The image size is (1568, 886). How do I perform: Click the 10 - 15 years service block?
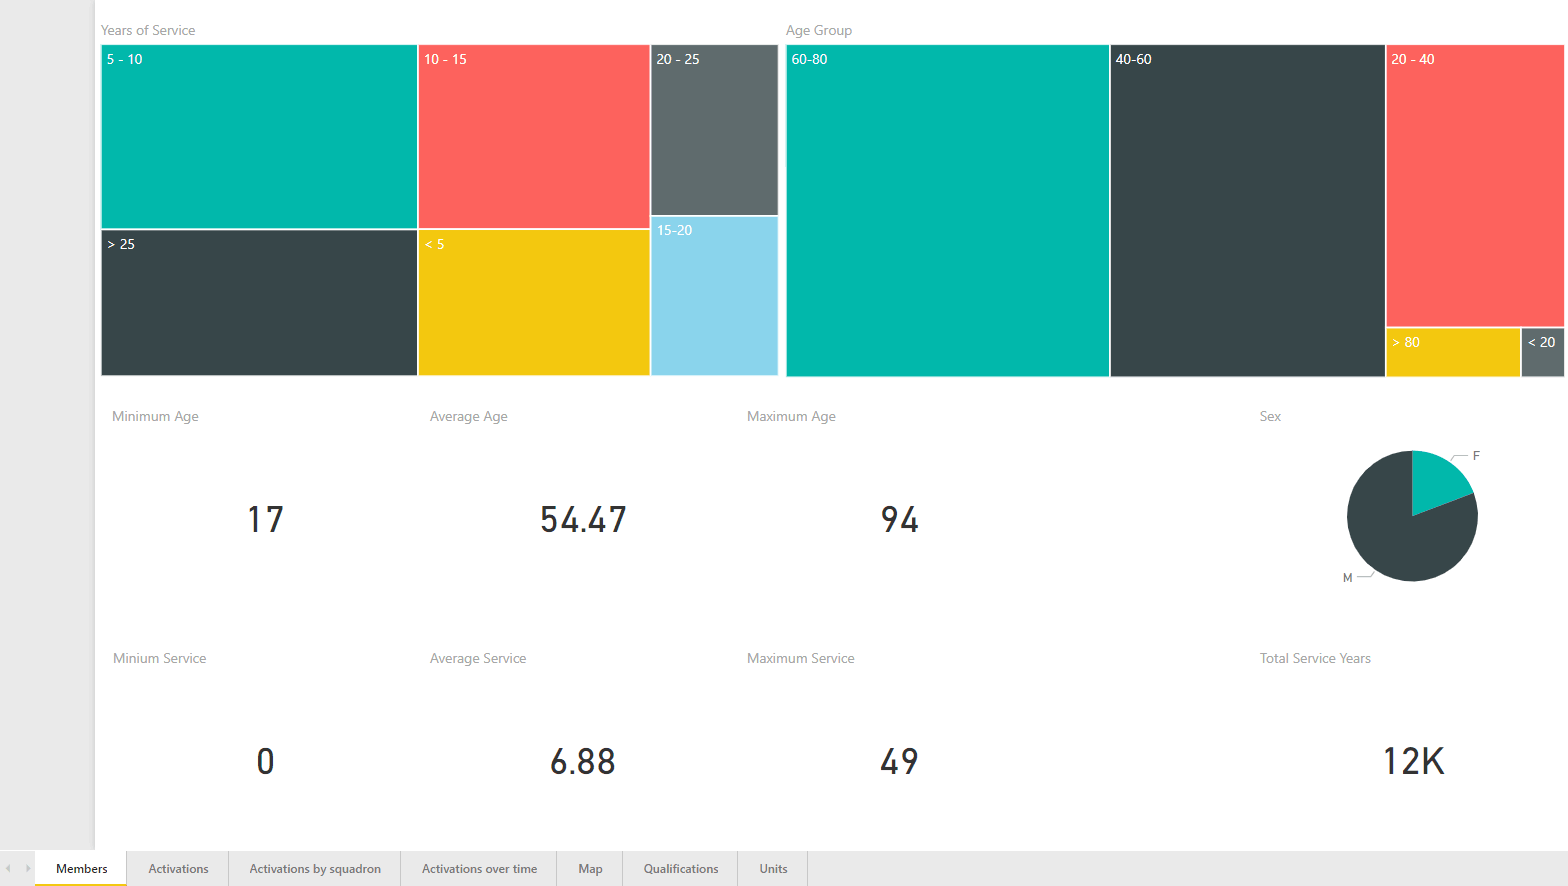click(534, 137)
